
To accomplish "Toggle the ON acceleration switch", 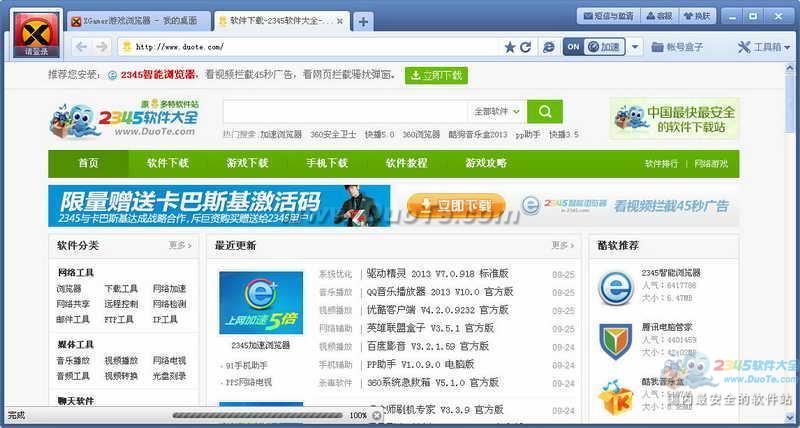I will tap(573, 47).
